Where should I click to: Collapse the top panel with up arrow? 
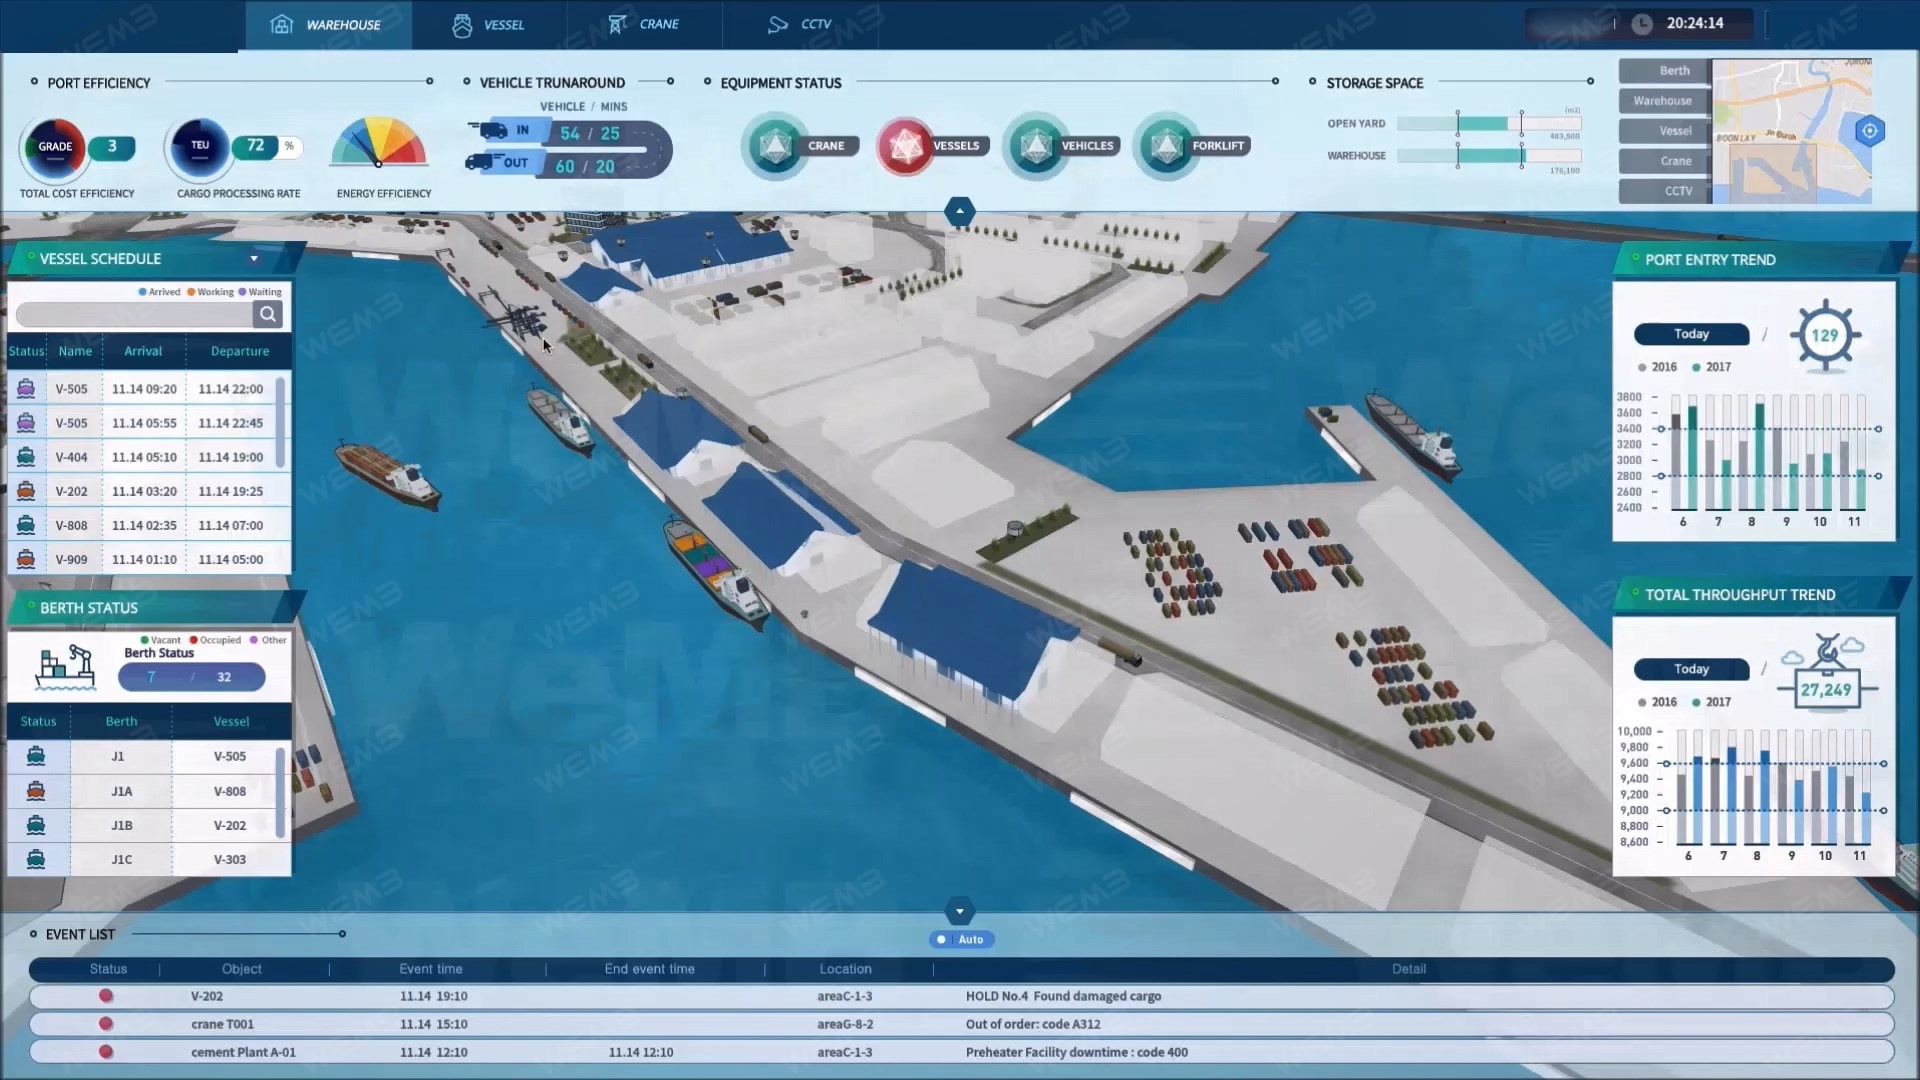click(x=959, y=211)
